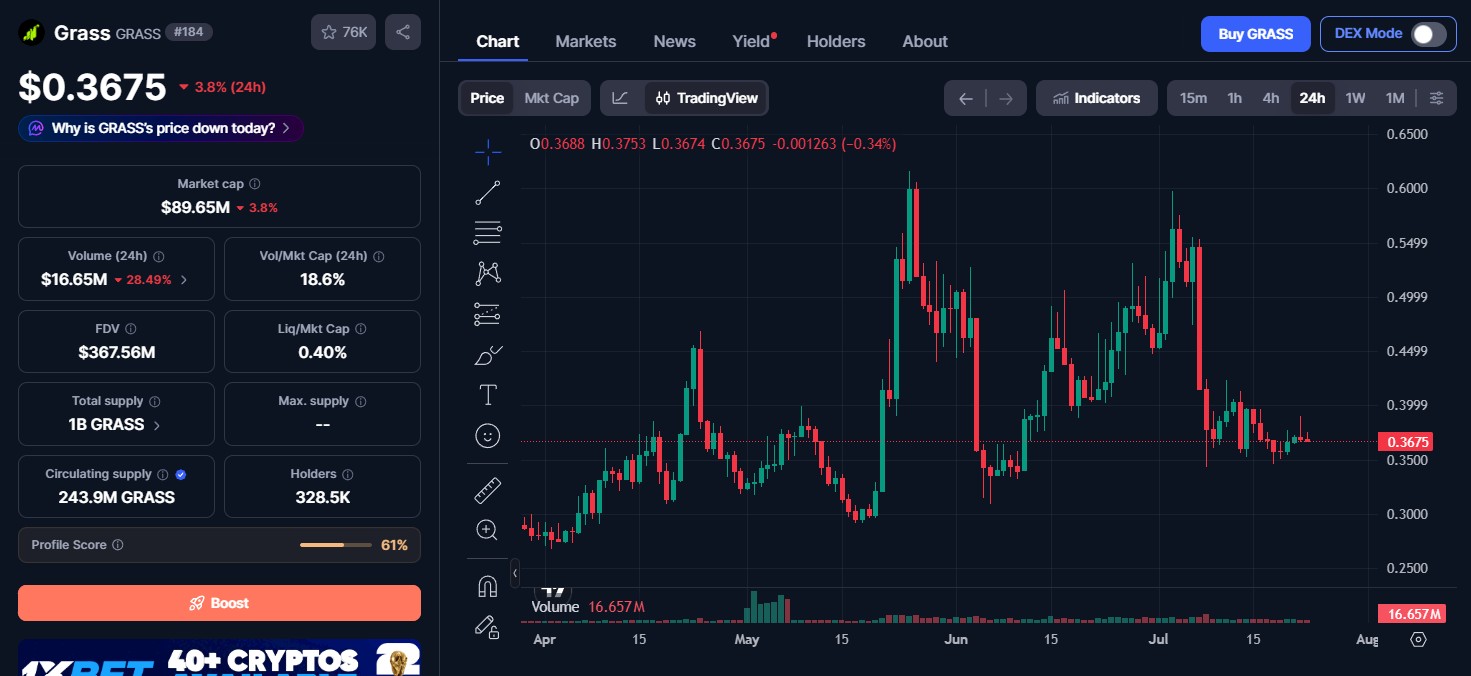Open the emoji icons tool
Viewport: 1471px width, 676px height.
488,436
